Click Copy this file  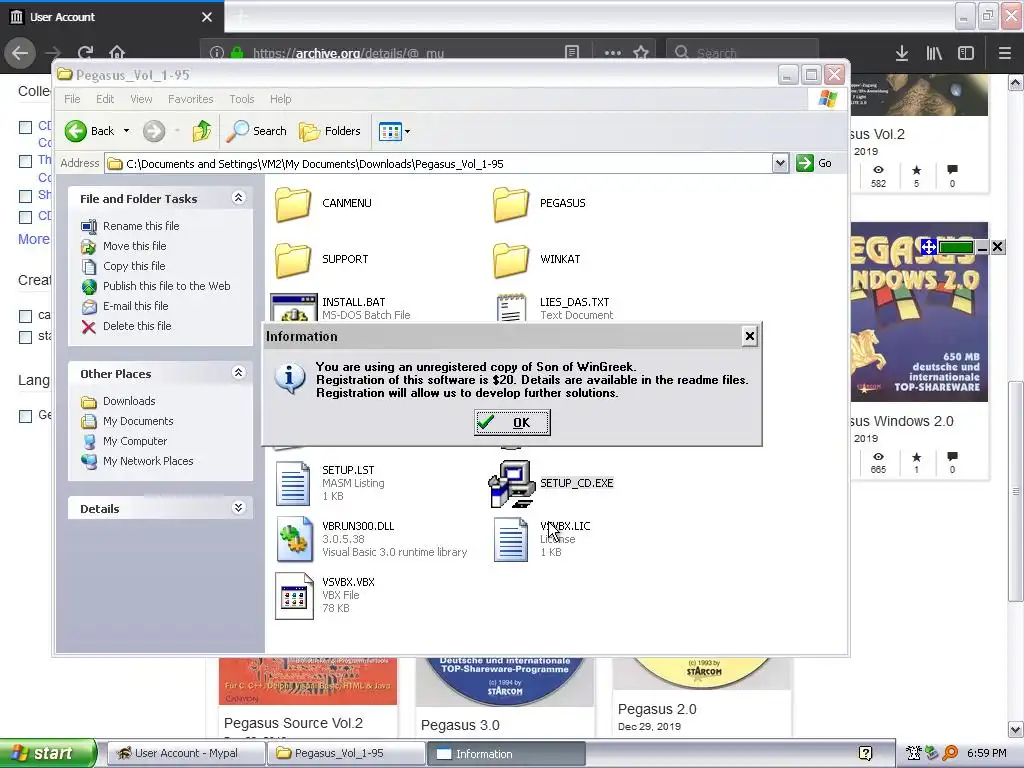click(x=134, y=266)
